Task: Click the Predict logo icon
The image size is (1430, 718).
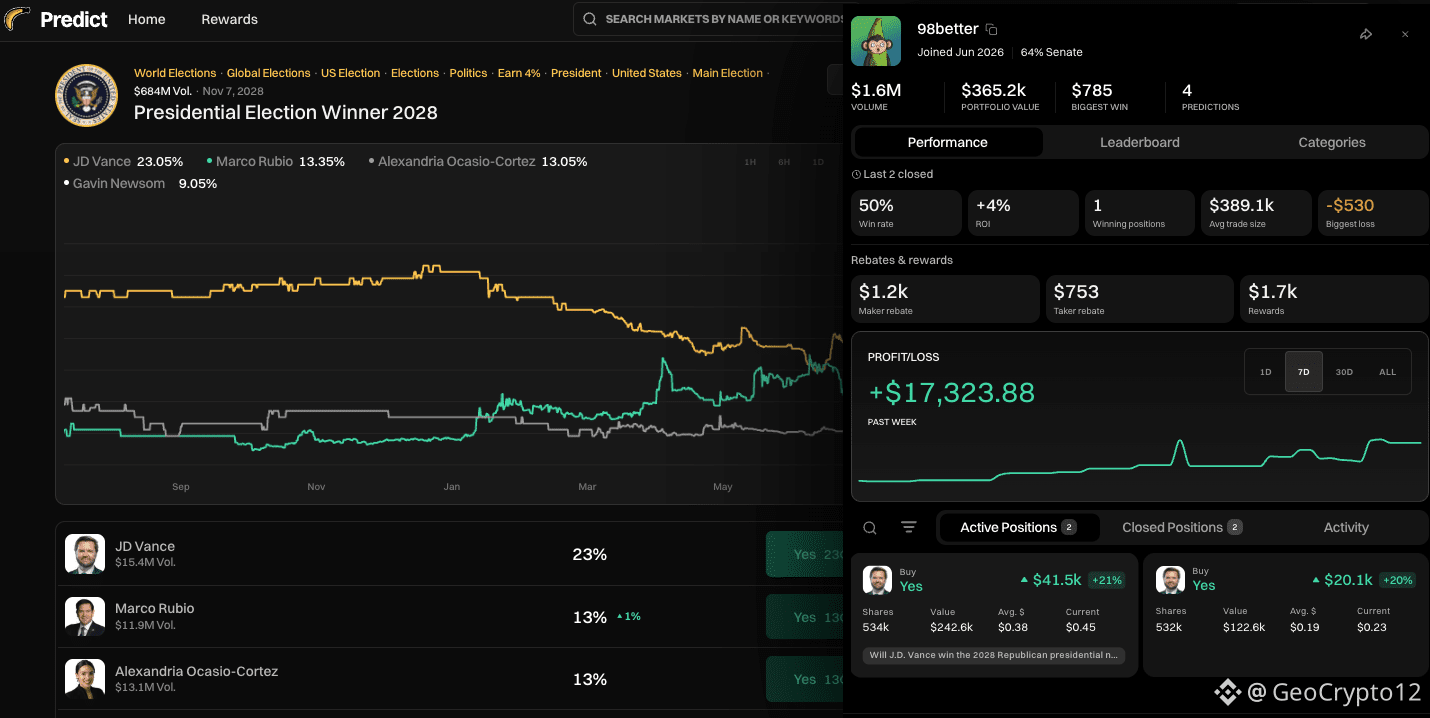Action: tap(18, 19)
